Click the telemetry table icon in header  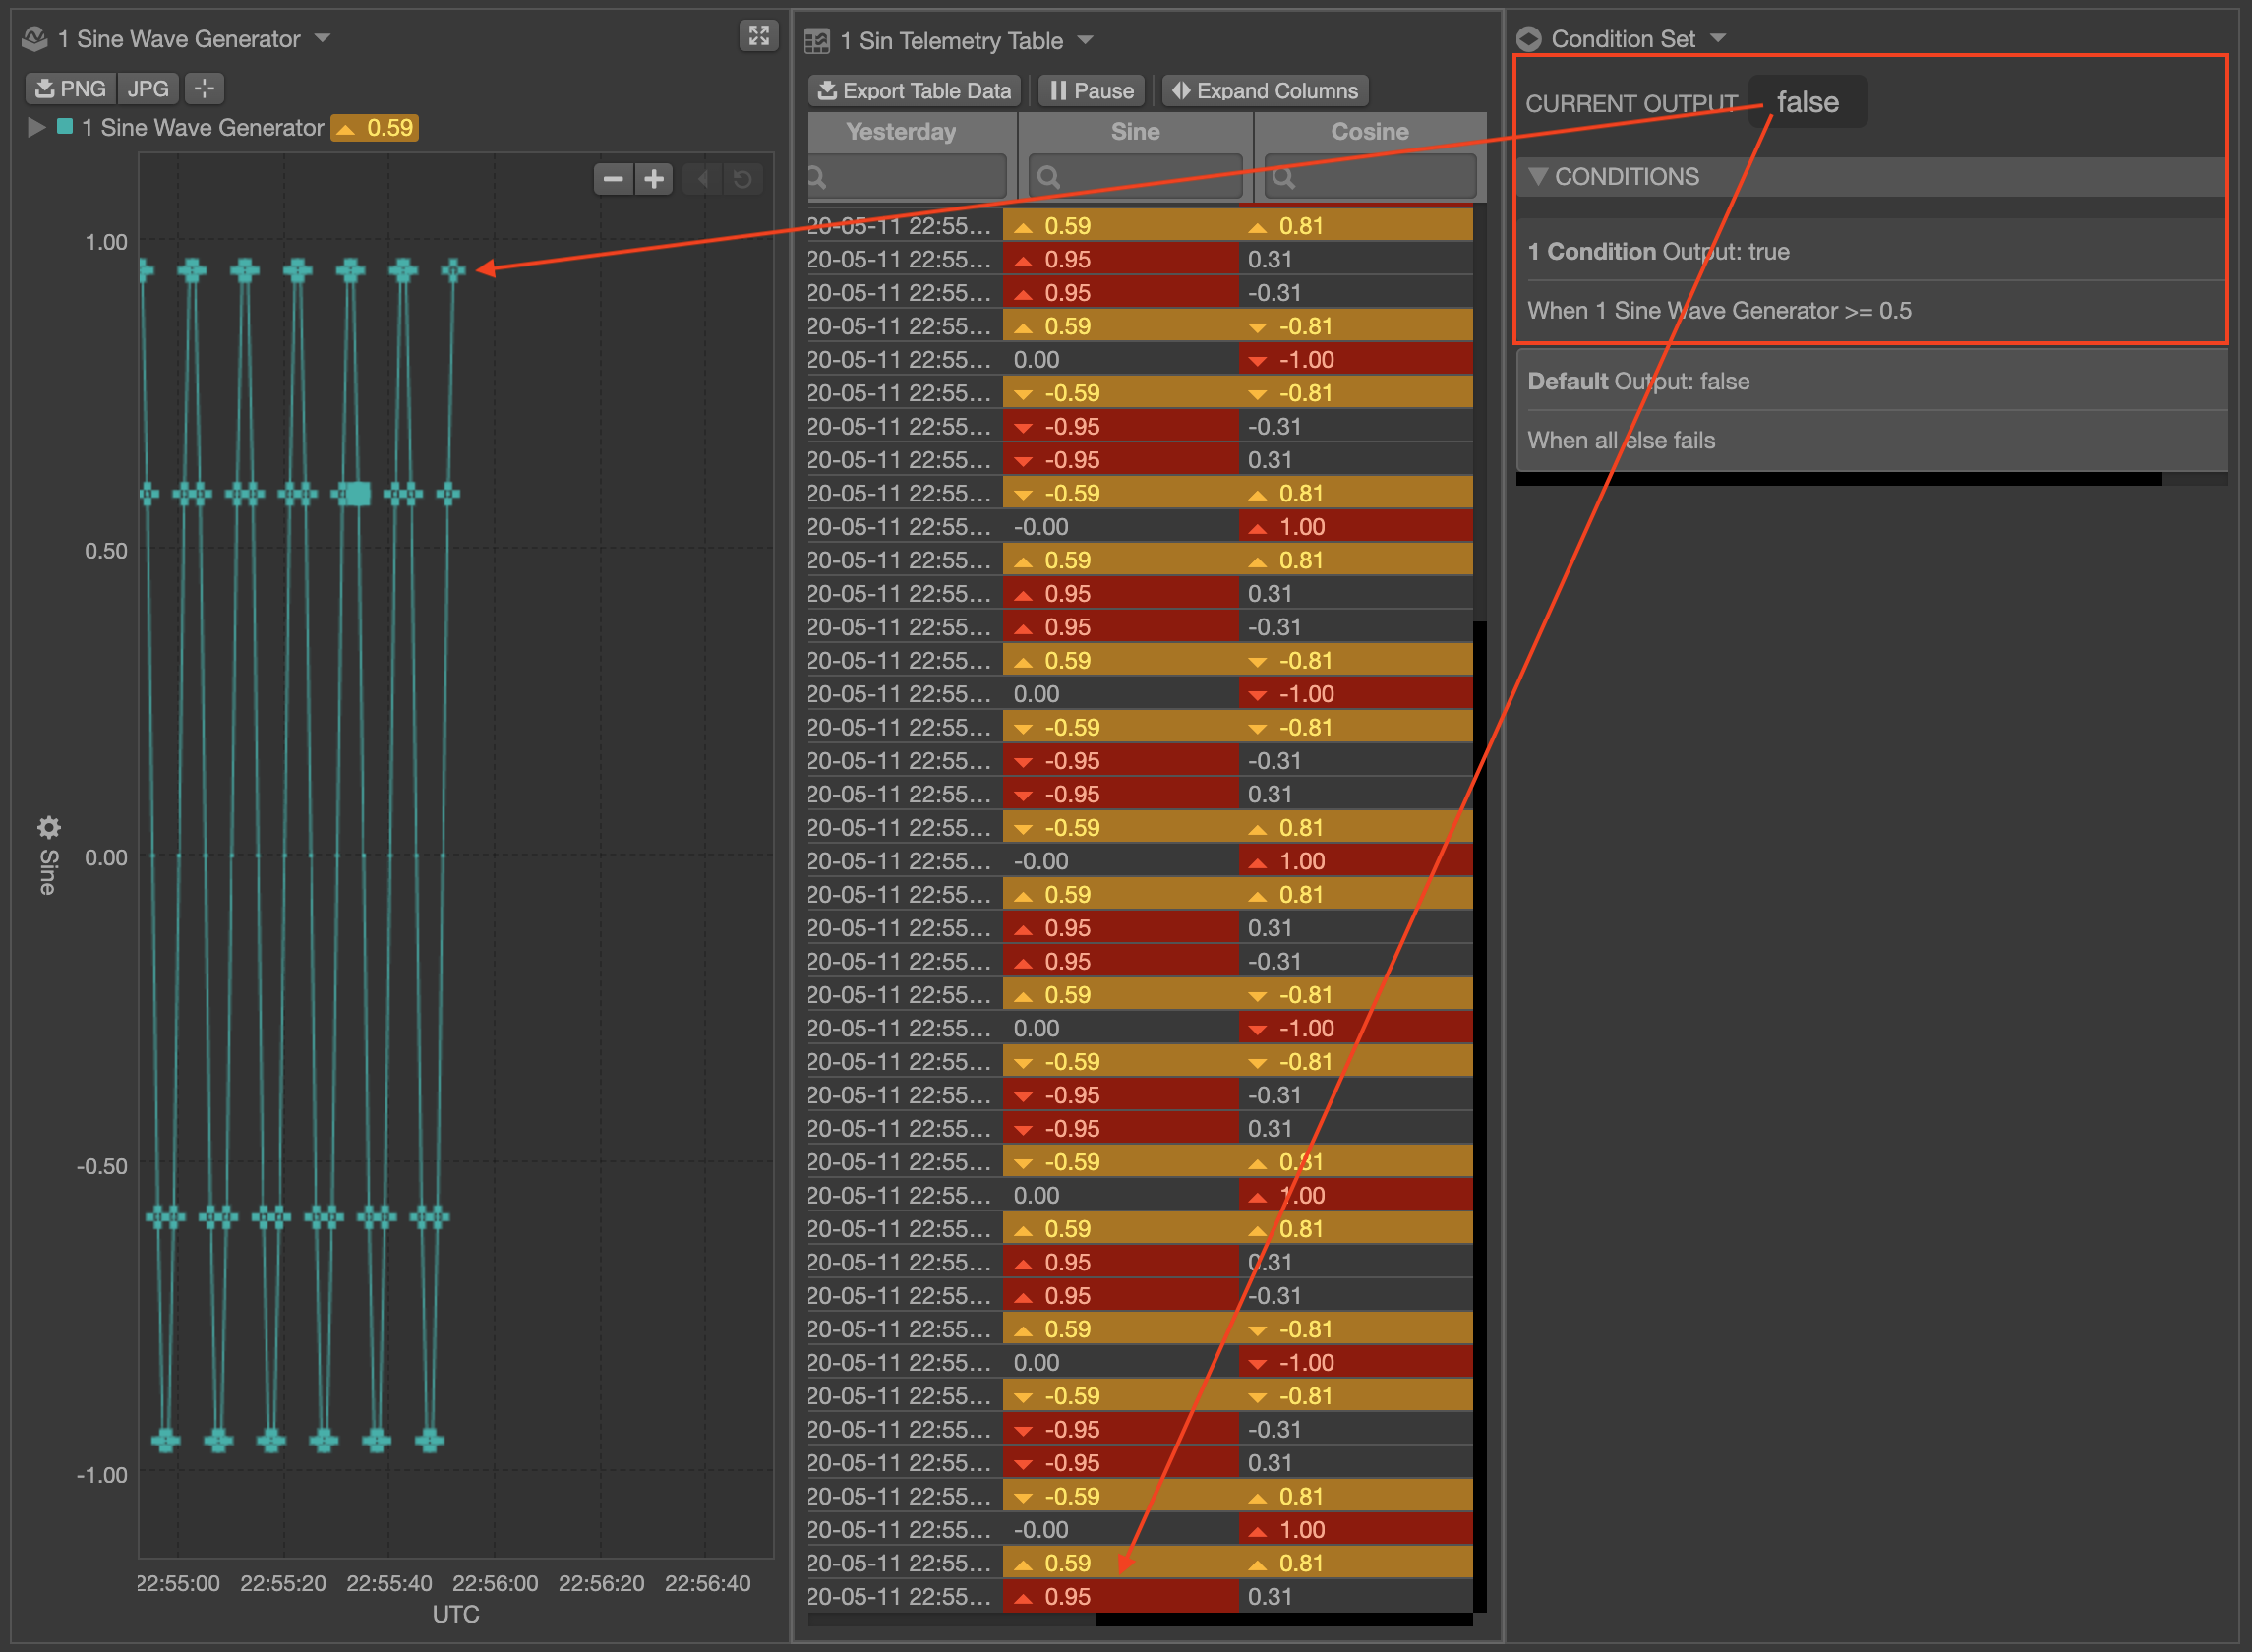pos(817,40)
